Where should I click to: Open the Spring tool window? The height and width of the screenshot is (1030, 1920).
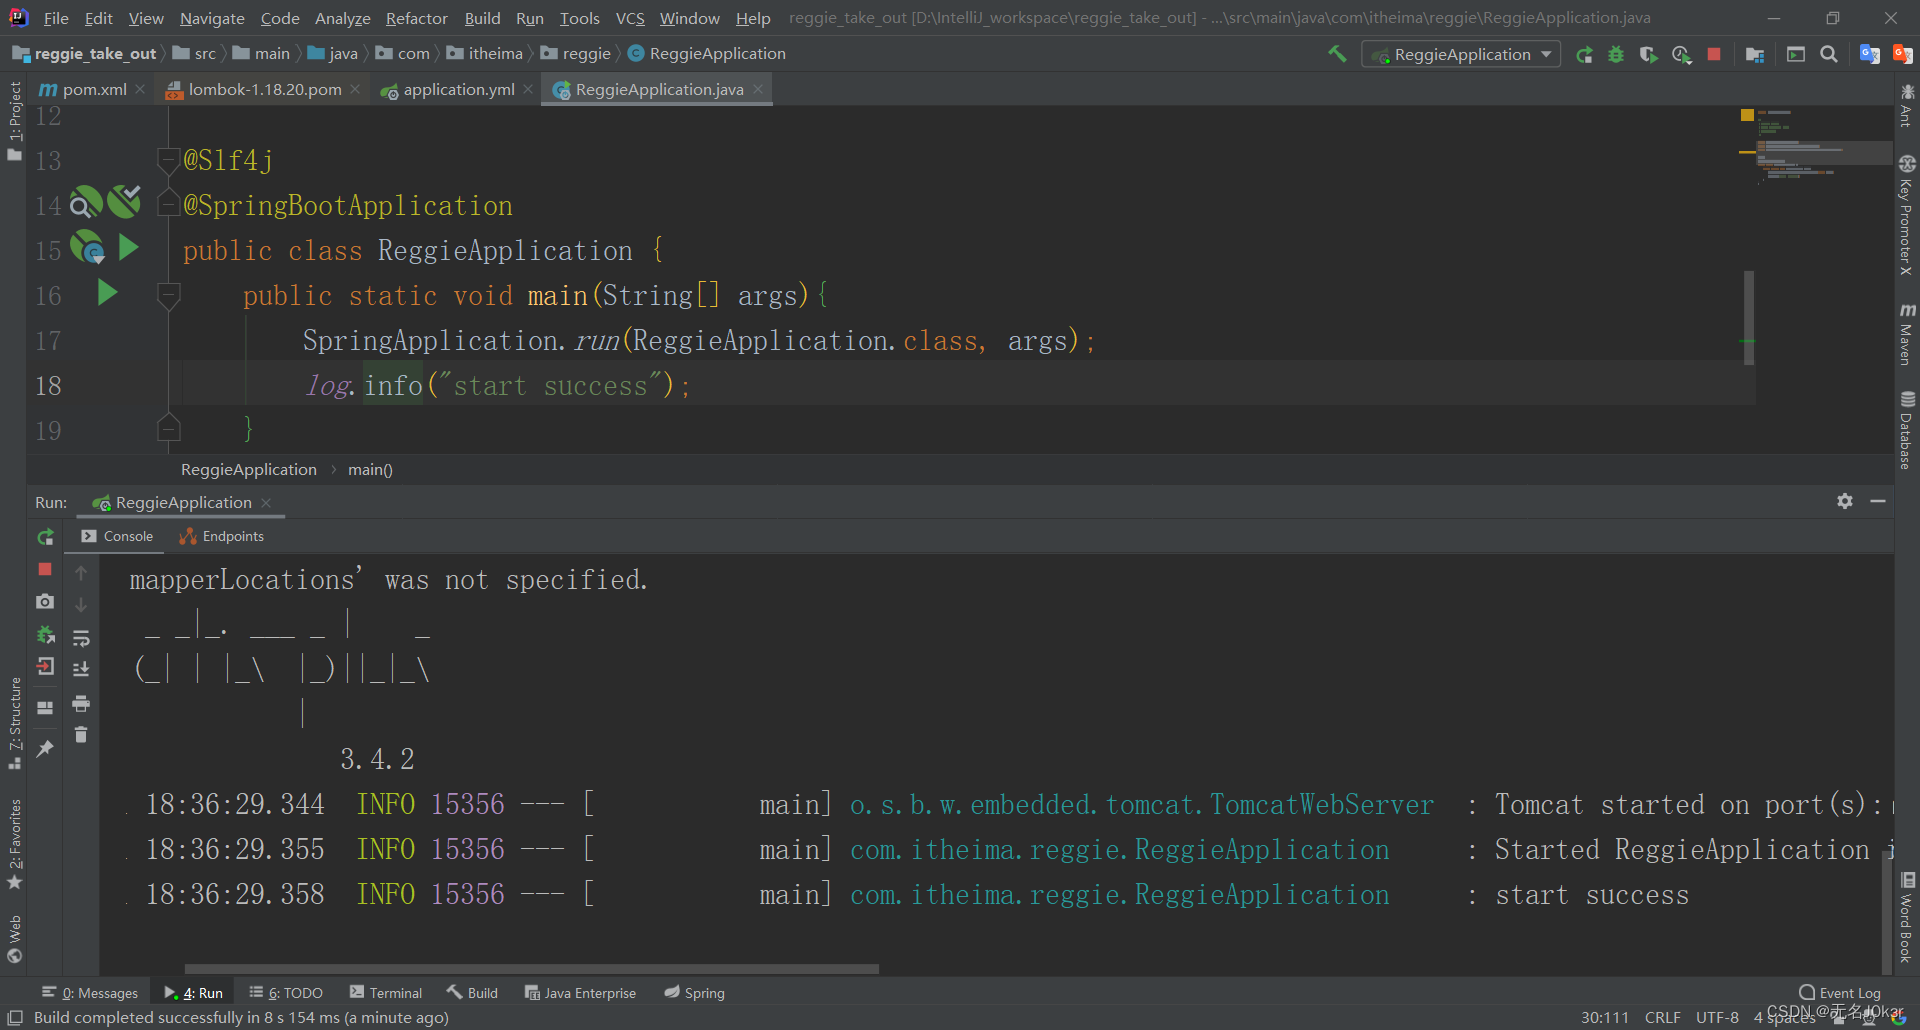click(x=695, y=993)
